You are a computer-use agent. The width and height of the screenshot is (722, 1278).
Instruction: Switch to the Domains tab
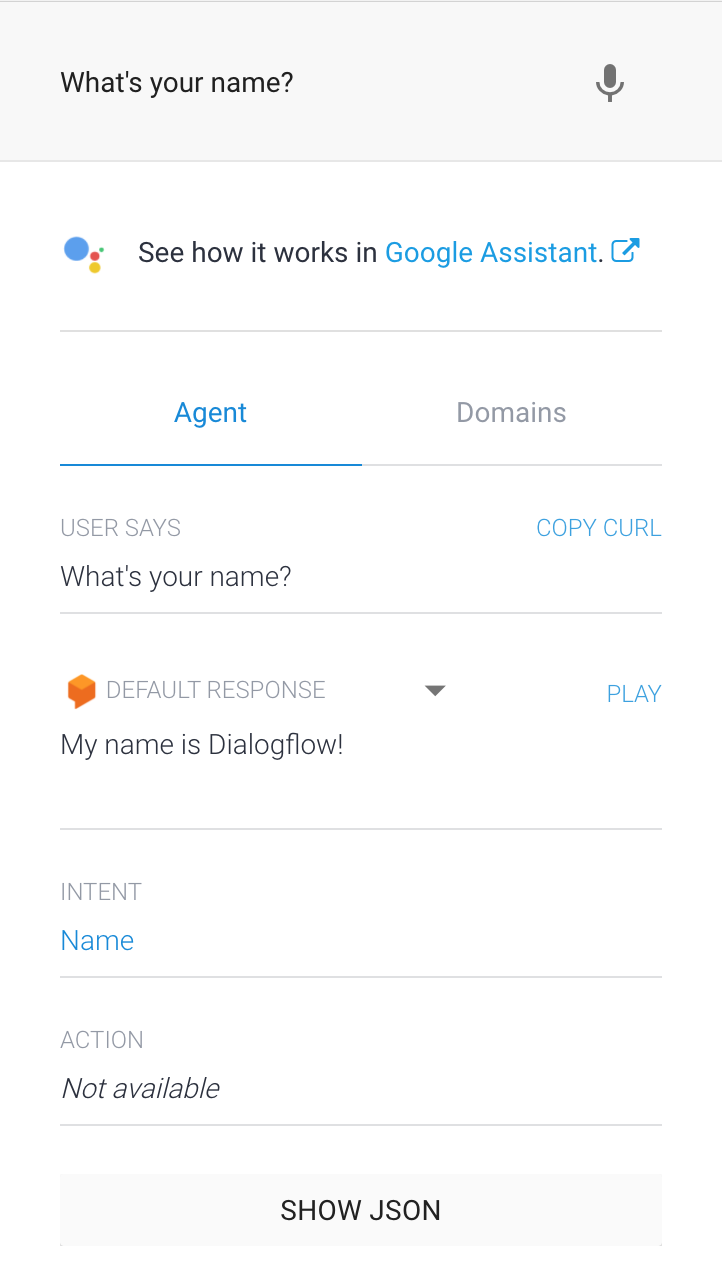[511, 413]
